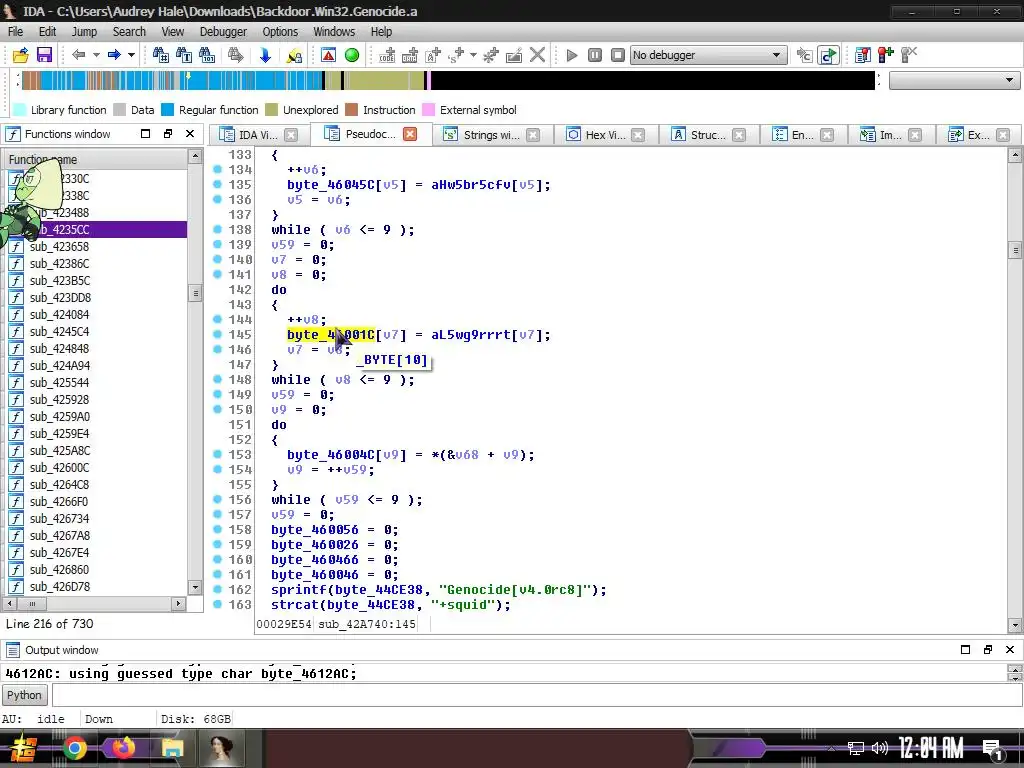
Task: Open the breakpoint list icon
Action: tap(863, 55)
